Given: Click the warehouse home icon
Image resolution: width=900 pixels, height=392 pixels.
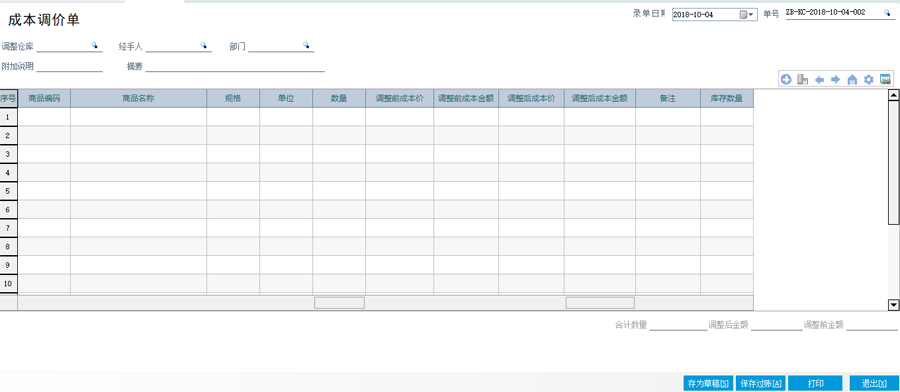Looking at the screenshot, I should (x=852, y=80).
